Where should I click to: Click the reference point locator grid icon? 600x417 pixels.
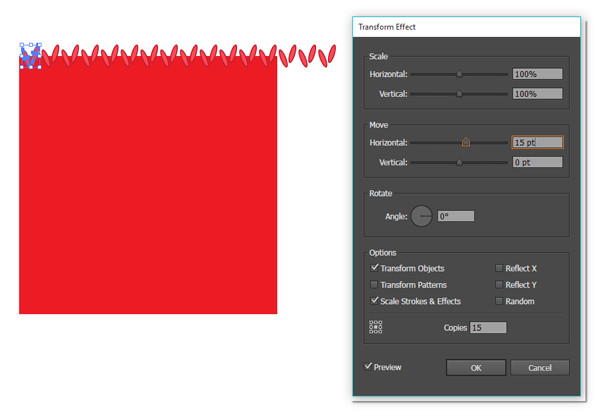pos(375,327)
